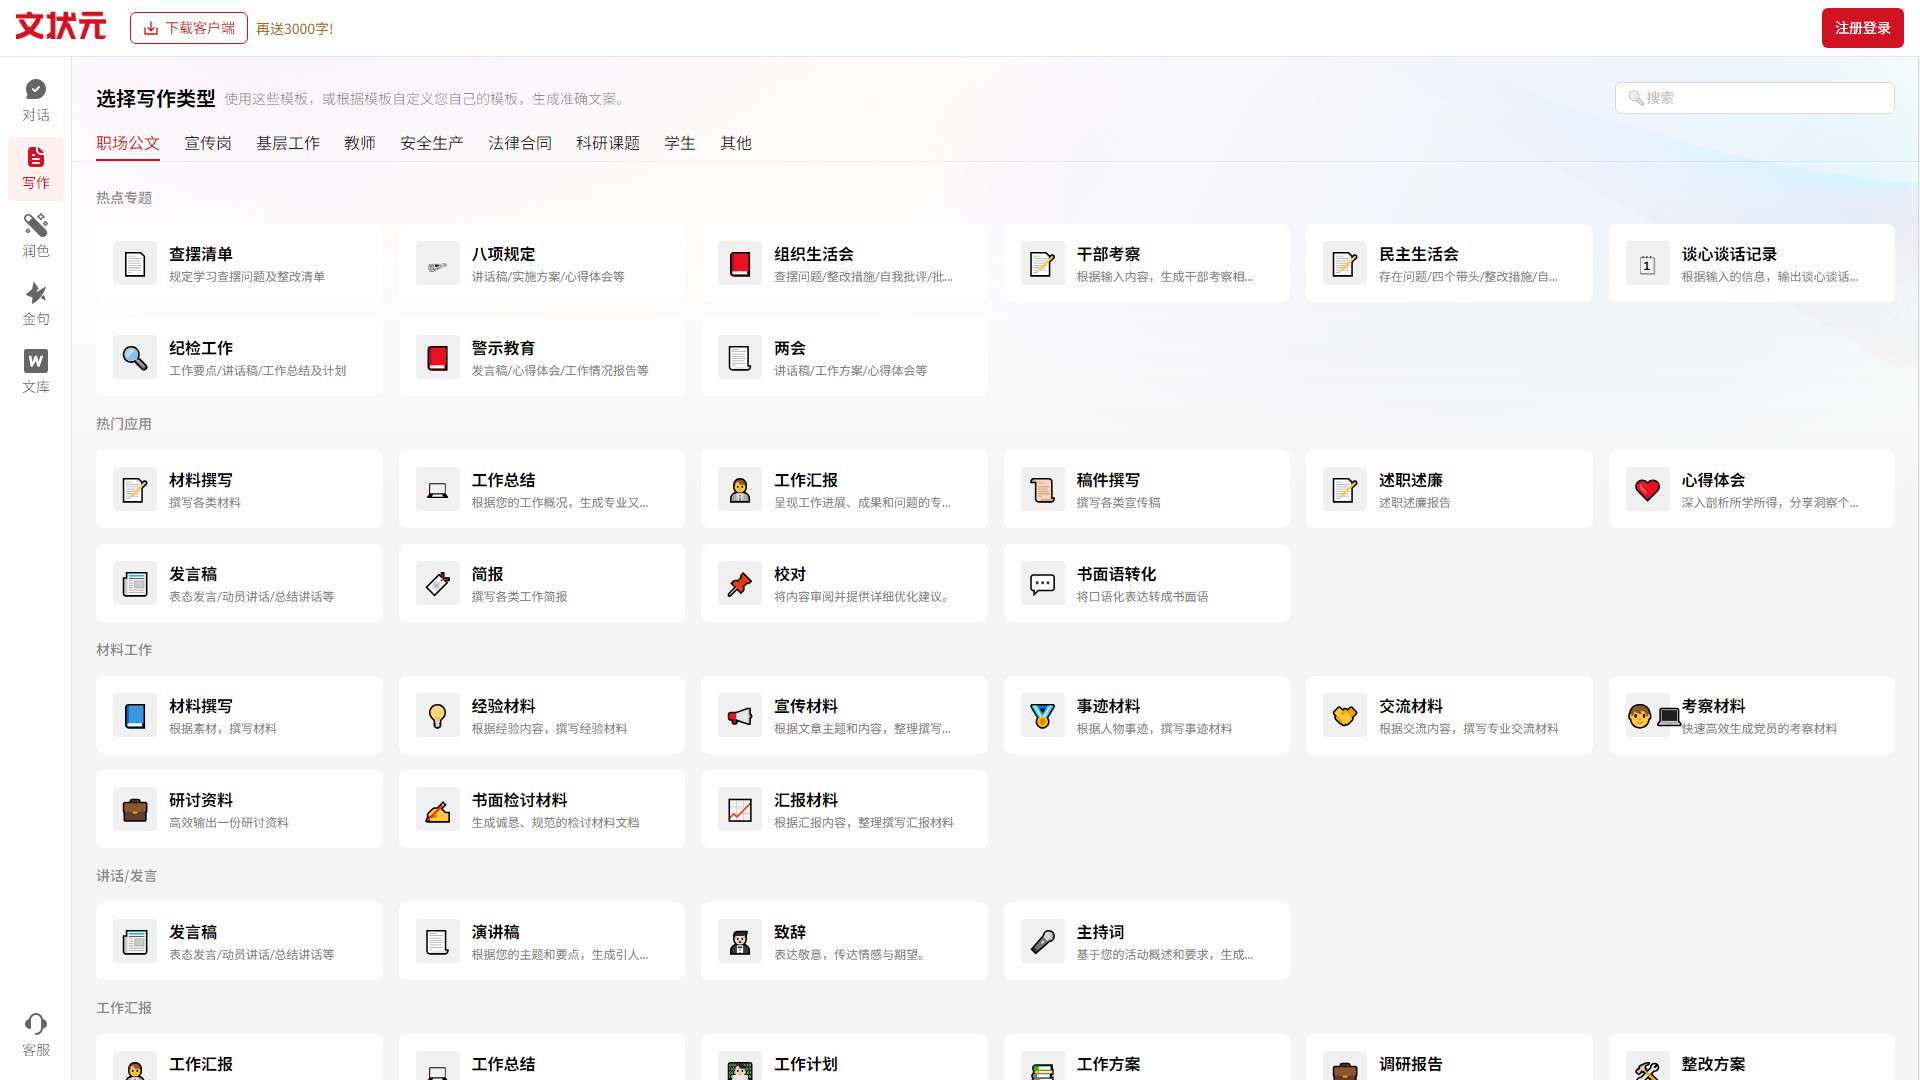Switch to the 其他 tab

[x=736, y=143]
